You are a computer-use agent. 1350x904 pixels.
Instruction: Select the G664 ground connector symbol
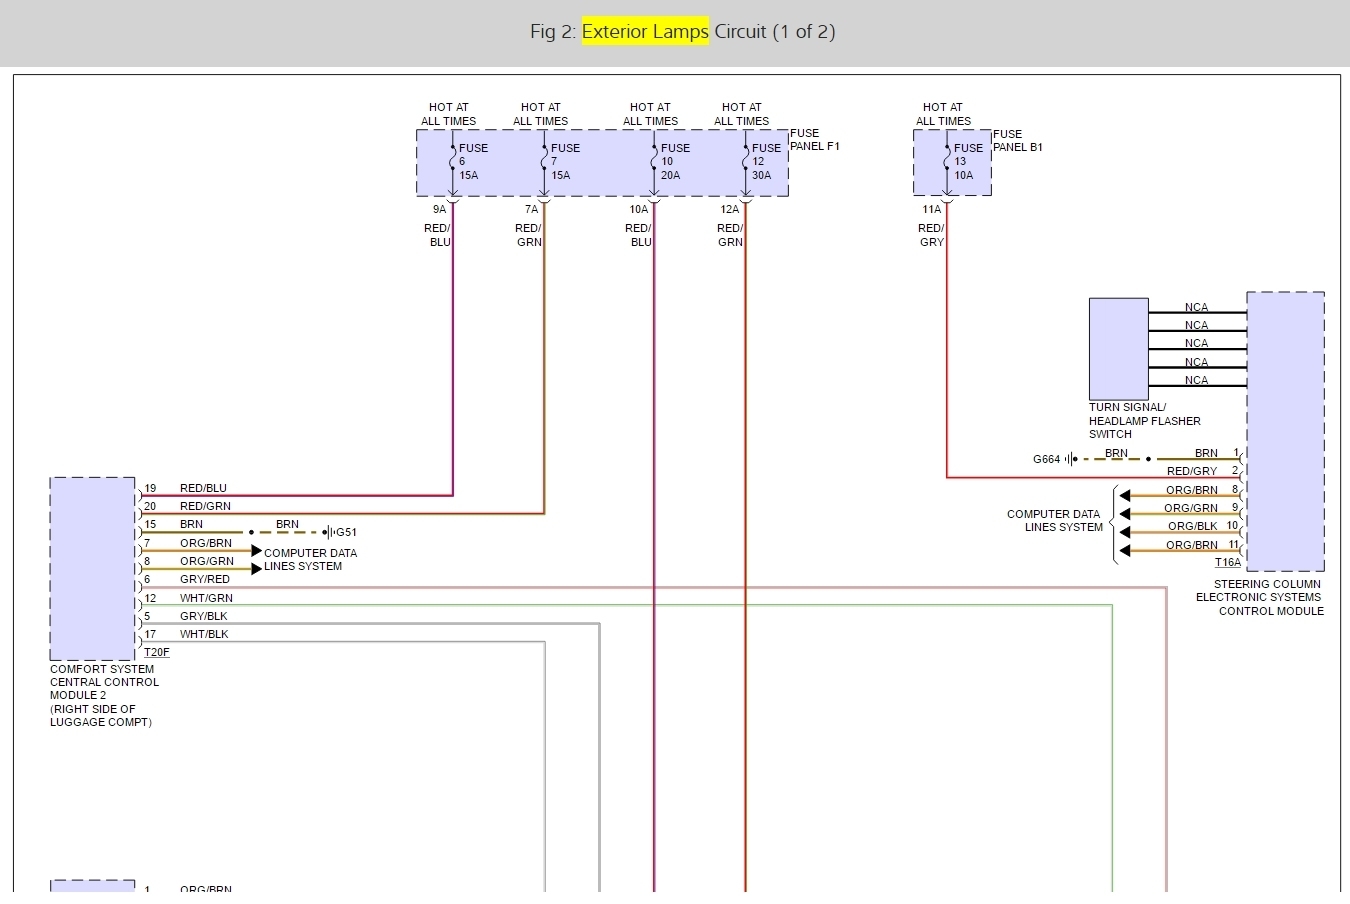pos(1070,459)
